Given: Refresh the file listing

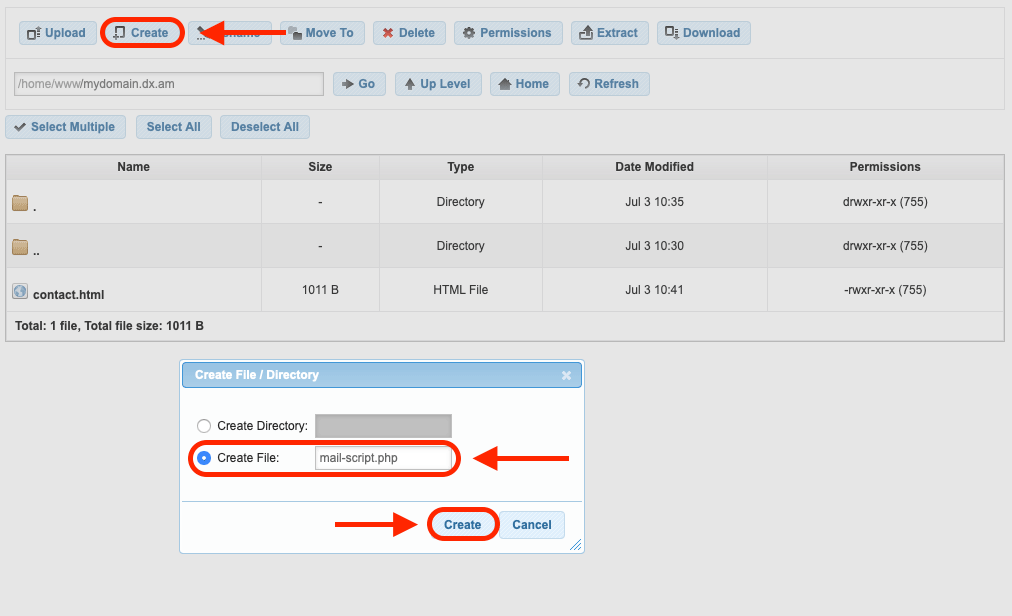Looking at the screenshot, I should point(609,83).
